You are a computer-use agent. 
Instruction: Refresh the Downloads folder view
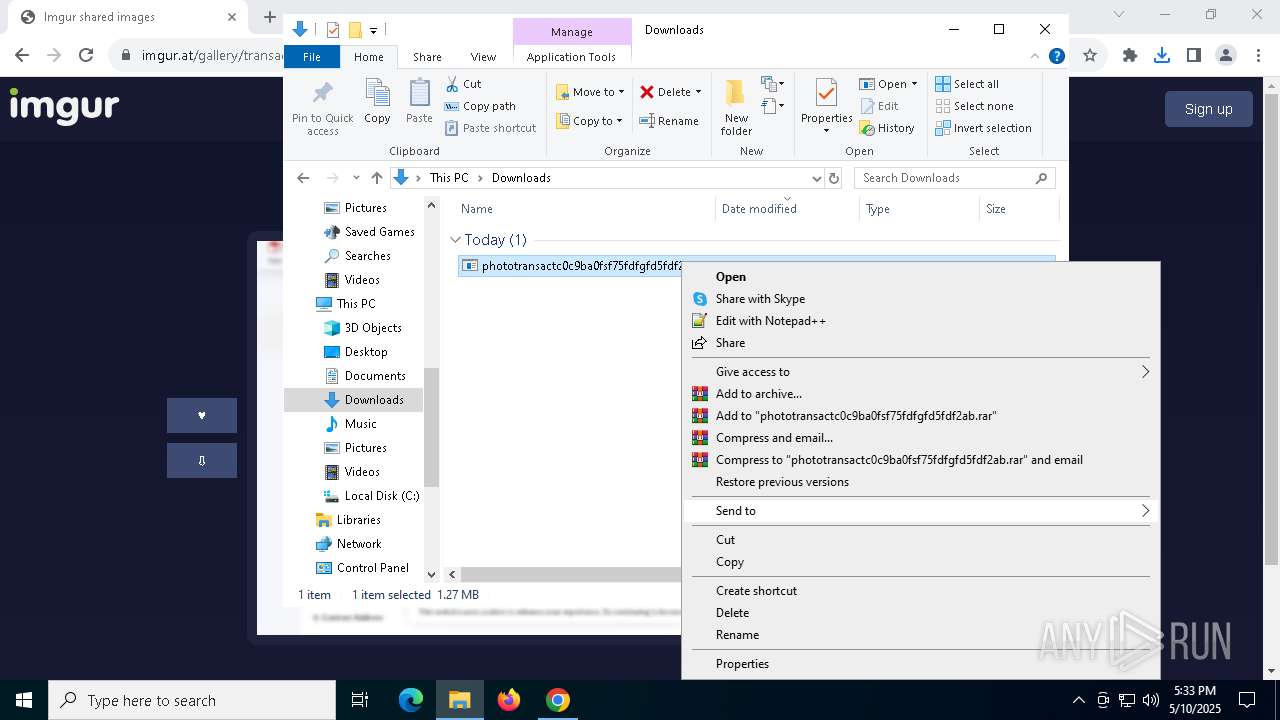pos(834,178)
